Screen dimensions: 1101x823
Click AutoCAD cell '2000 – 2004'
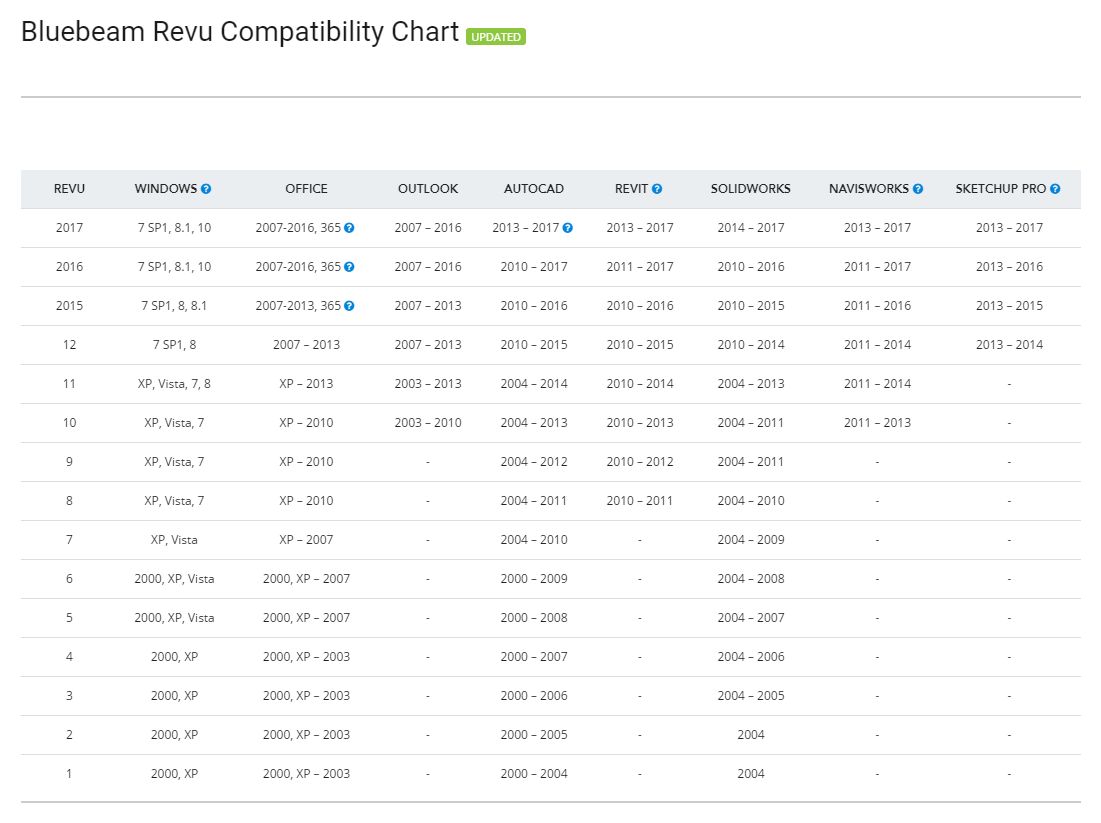click(x=534, y=774)
